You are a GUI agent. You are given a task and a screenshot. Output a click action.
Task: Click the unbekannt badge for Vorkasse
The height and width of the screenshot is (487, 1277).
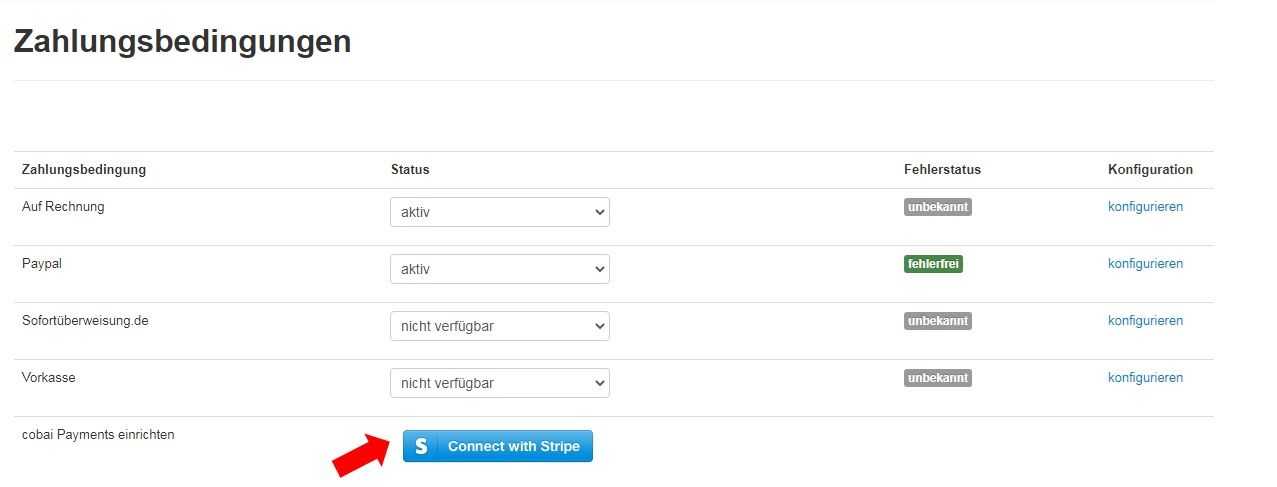click(938, 378)
